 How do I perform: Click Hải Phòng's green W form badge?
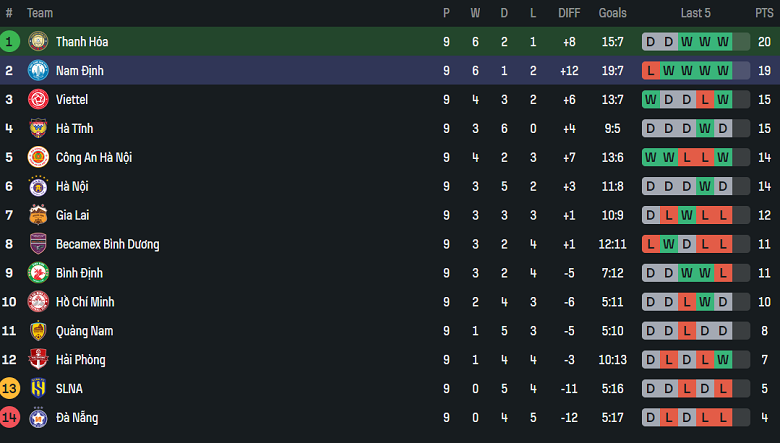click(723, 360)
